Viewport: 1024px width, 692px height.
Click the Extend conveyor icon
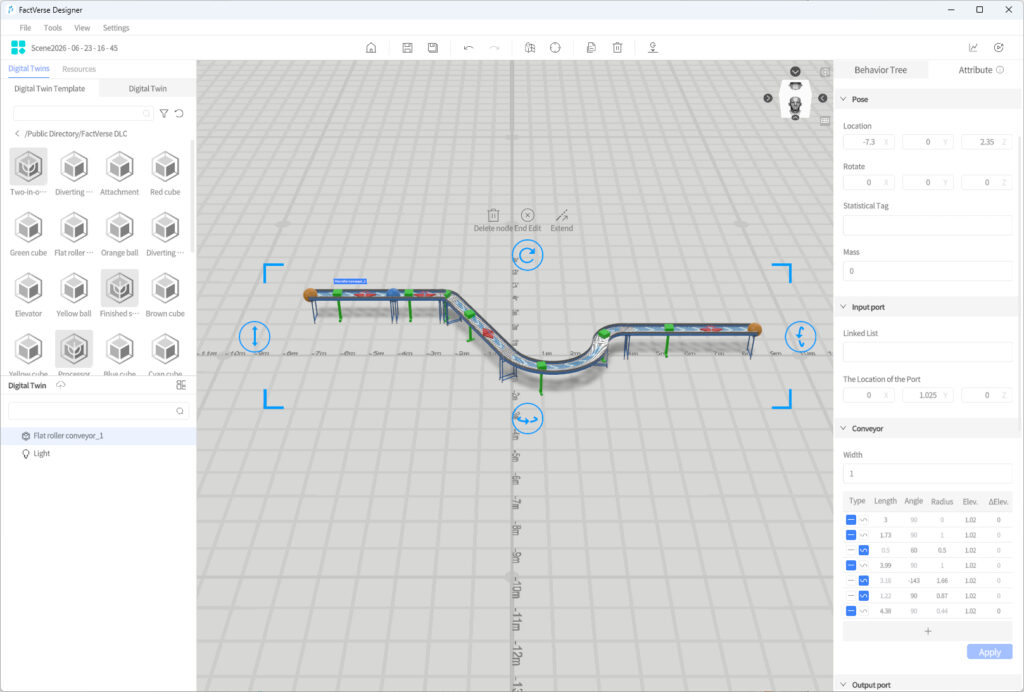[562, 215]
